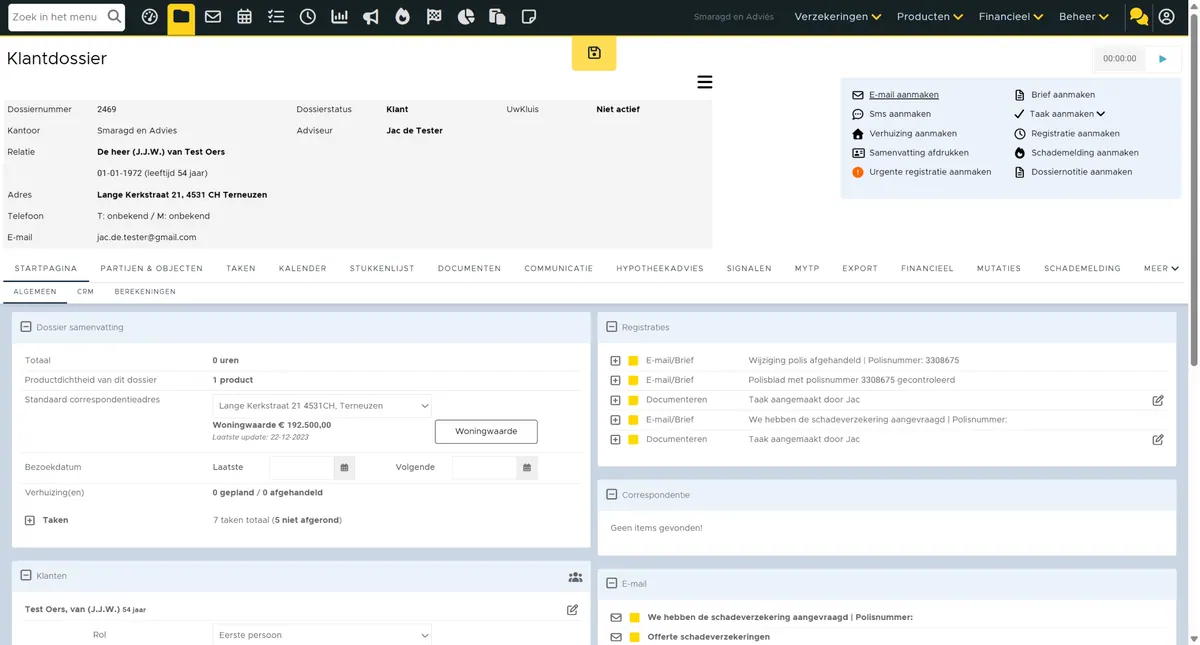Go to the Hypotheekadvies tab
Screen dimensions: 1200x645
tap(660, 268)
